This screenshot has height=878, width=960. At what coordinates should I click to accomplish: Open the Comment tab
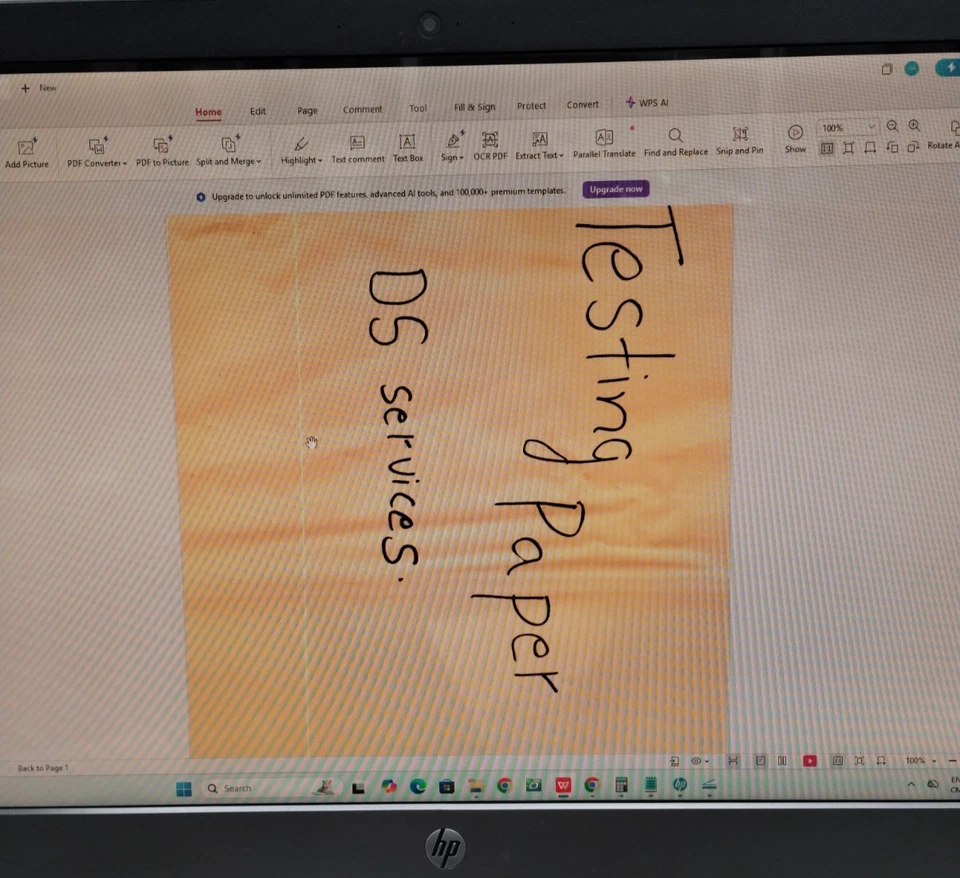click(362, 109)
